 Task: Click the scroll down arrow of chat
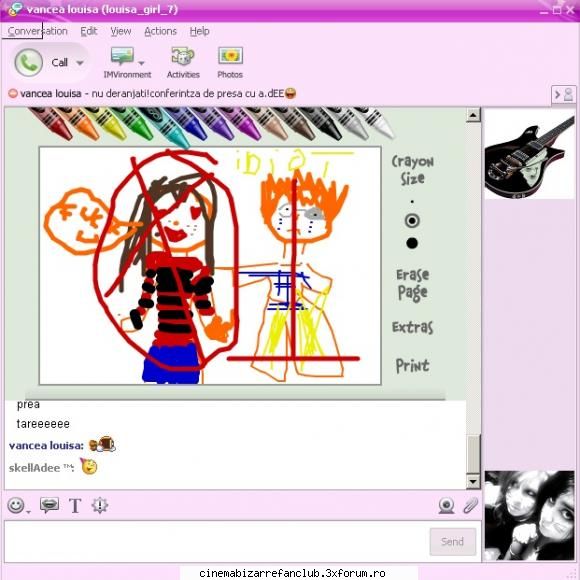coord(473,481)
